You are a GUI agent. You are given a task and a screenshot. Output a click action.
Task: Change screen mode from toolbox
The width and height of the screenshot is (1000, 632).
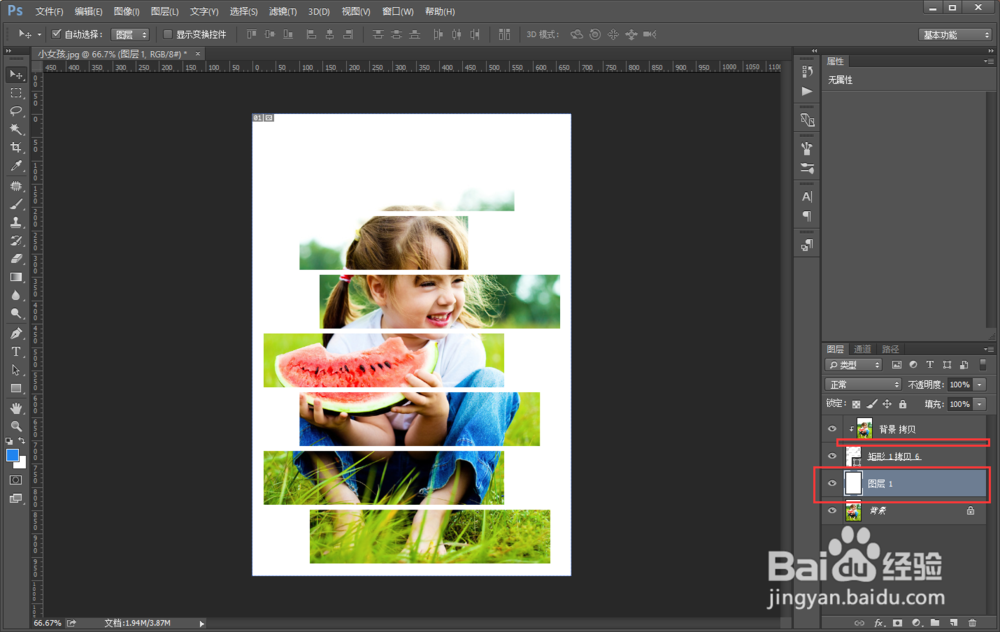click(16, 498)
